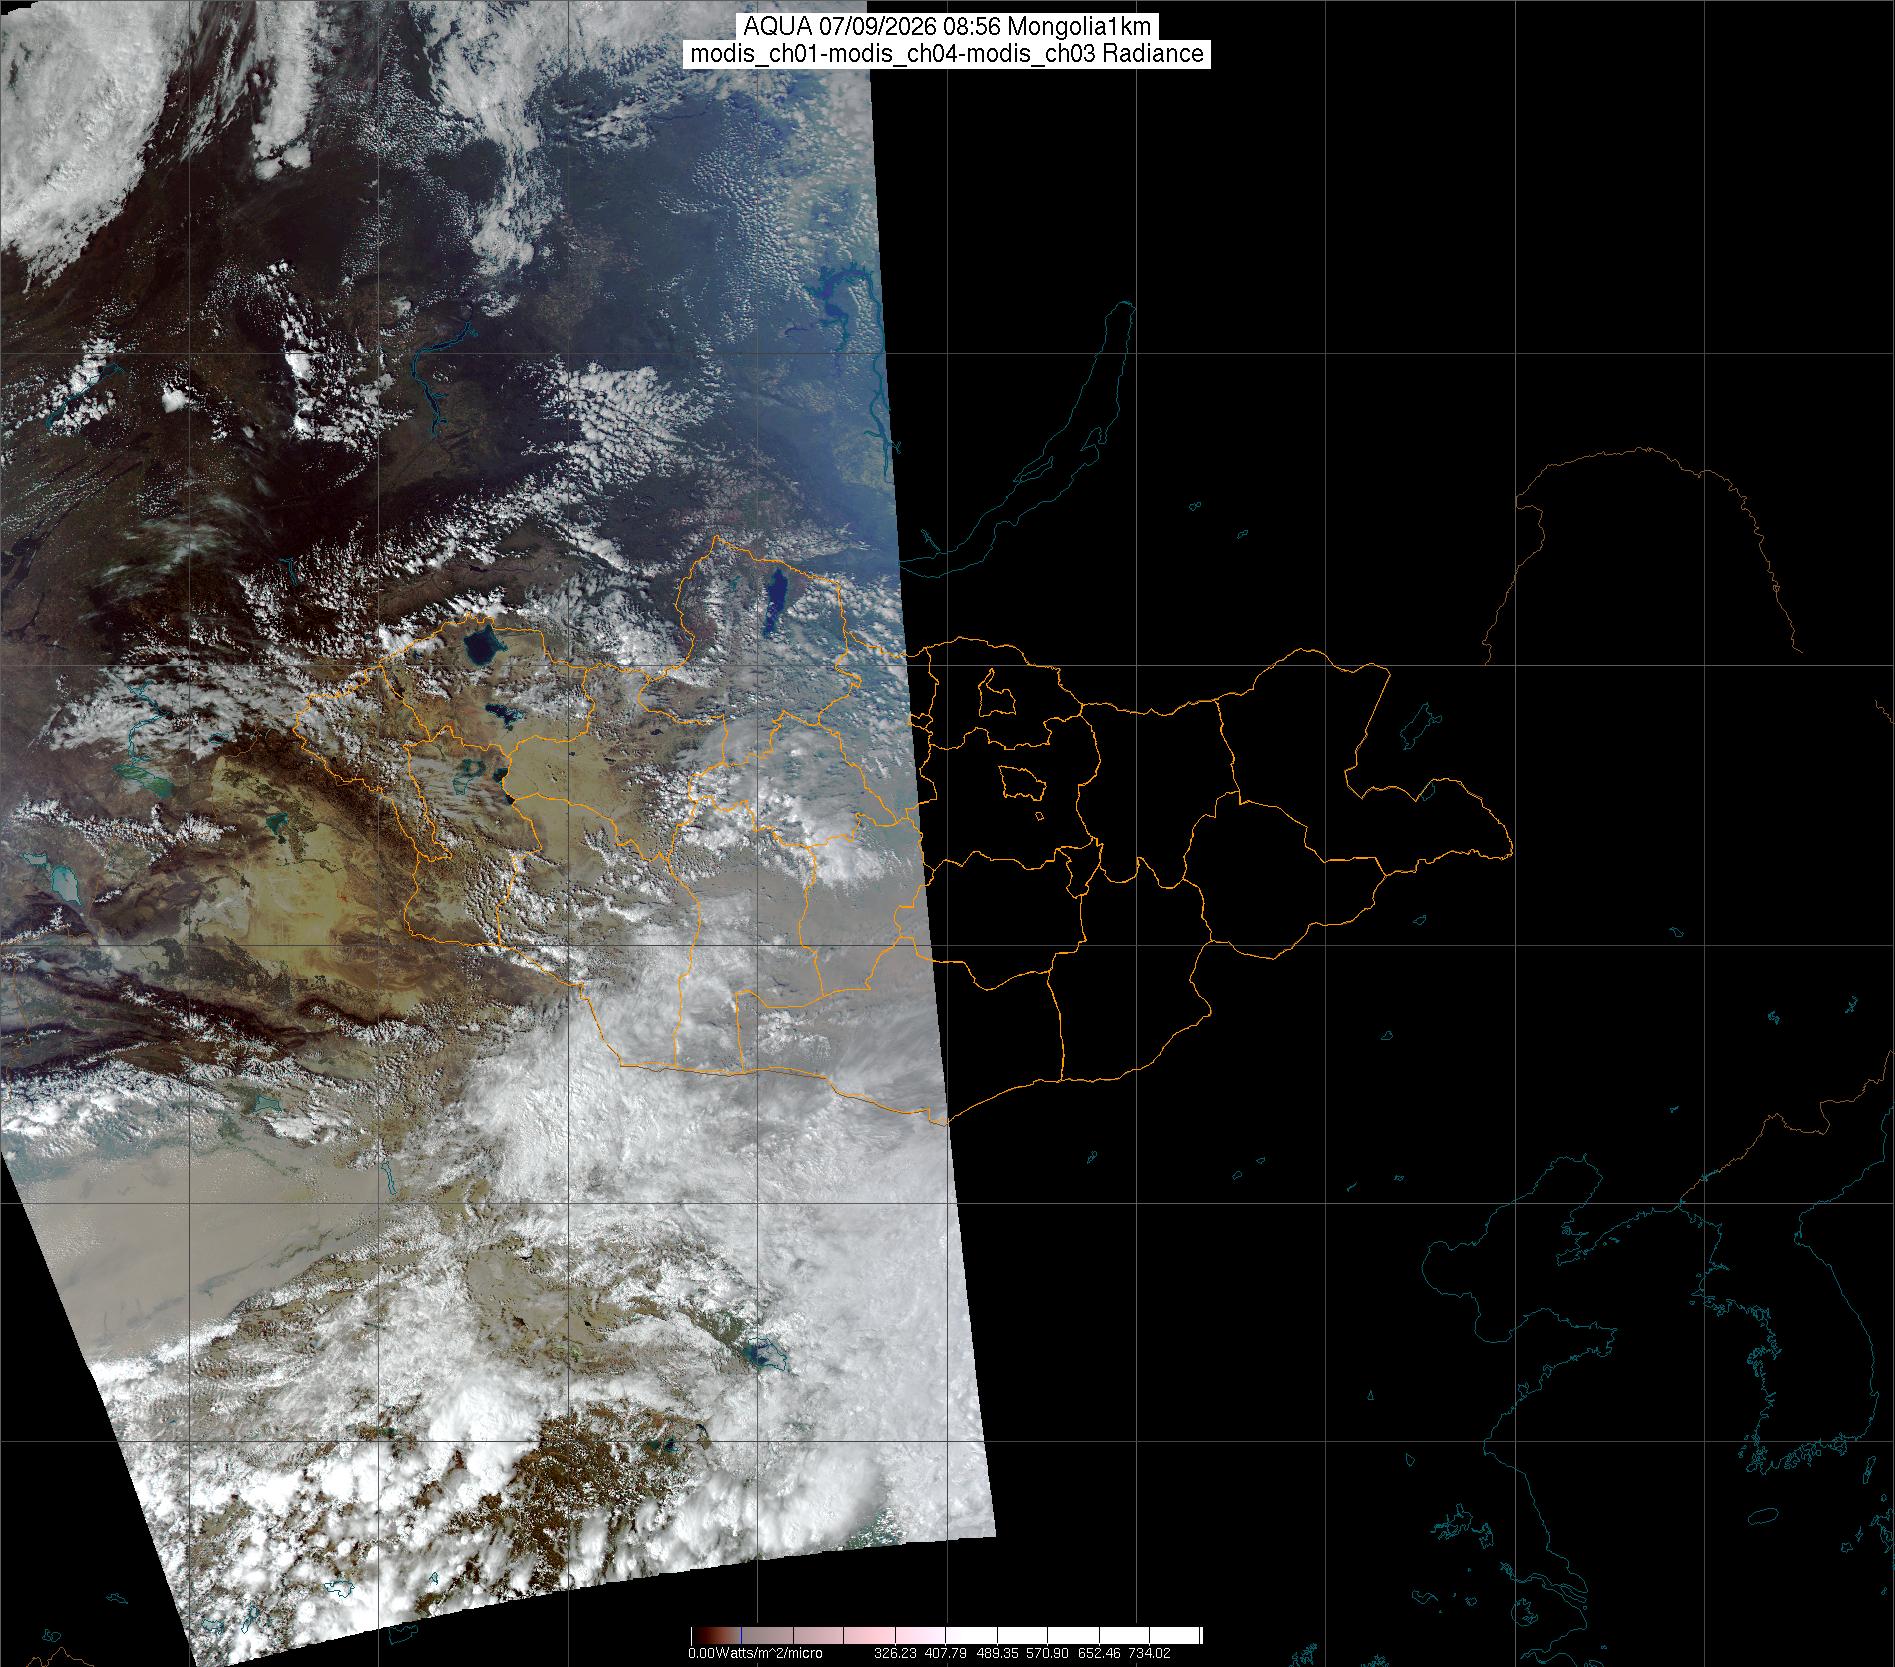
Task: Click the blue marker line on the color bar
Action: (x=741, y=1635)
